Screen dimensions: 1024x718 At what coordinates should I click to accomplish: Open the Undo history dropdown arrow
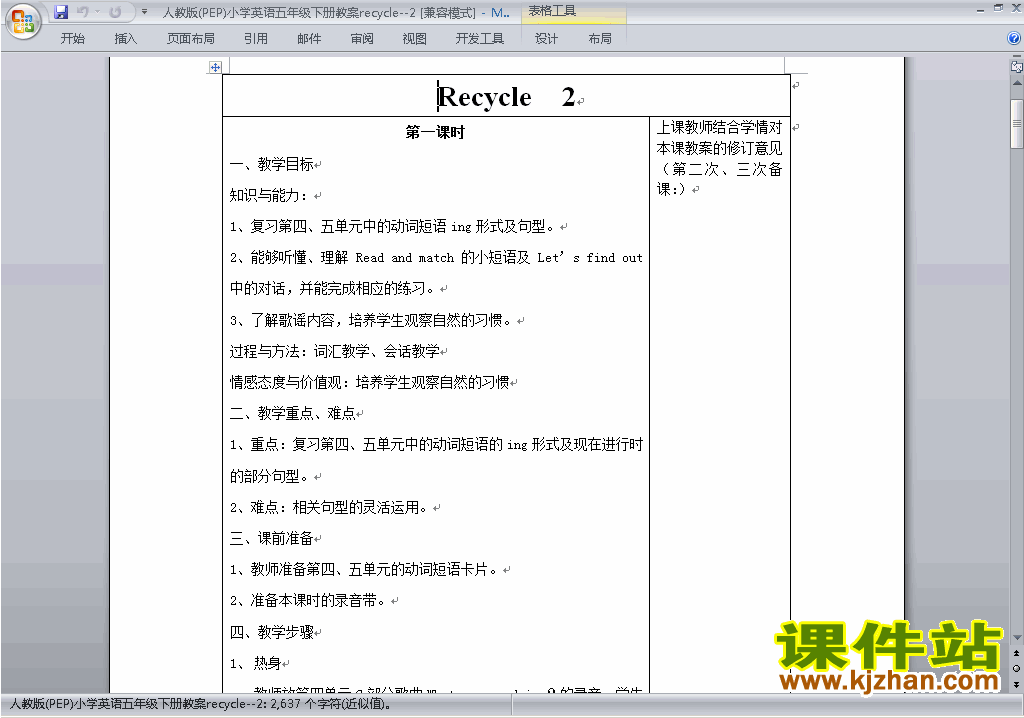[97, 12]
